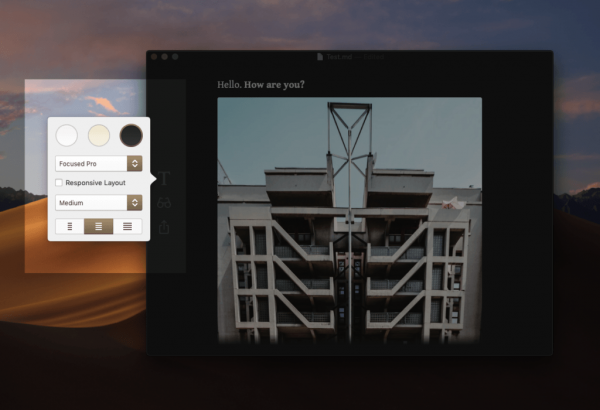
Task: Select the narrow line width option
Action: tap(70, 226)
